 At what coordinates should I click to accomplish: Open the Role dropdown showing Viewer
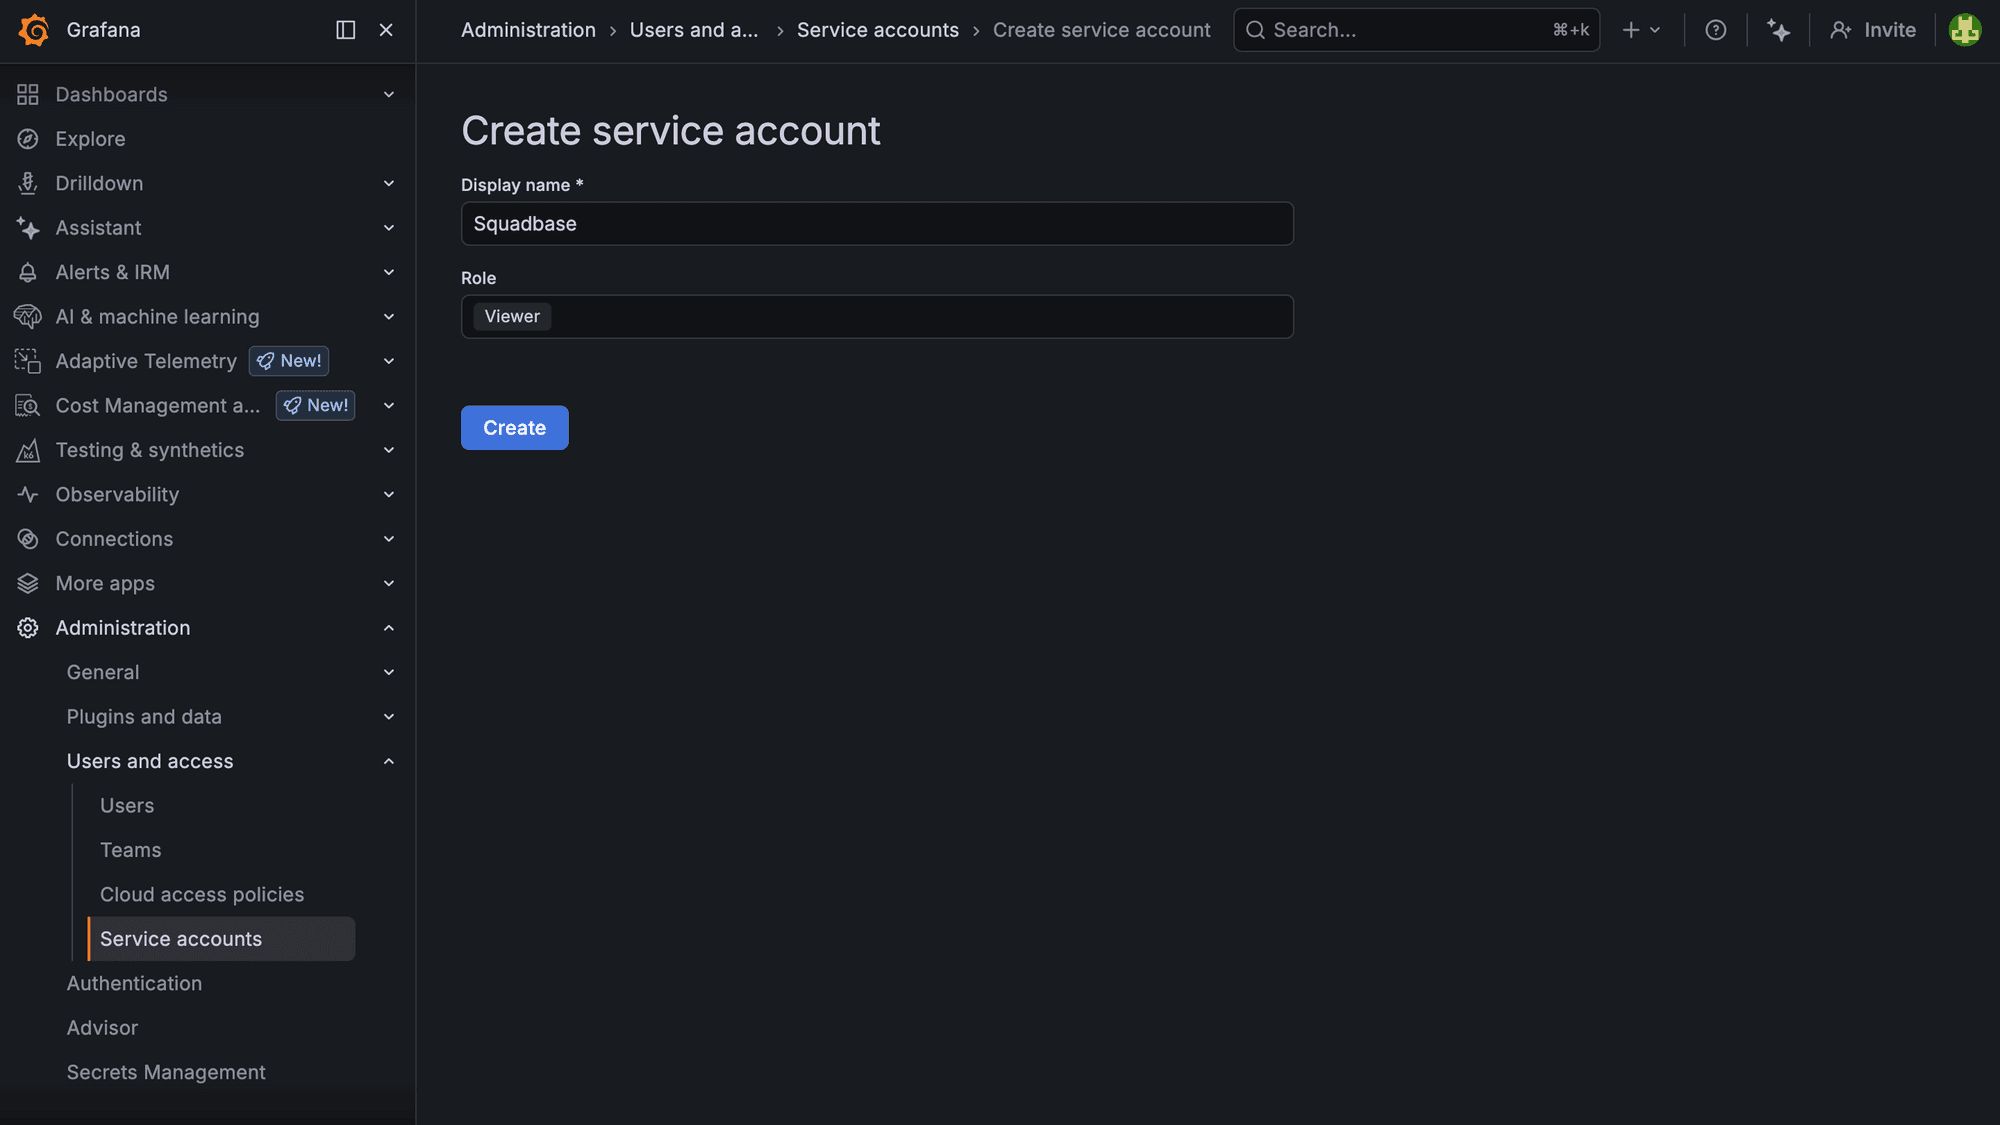877,317
